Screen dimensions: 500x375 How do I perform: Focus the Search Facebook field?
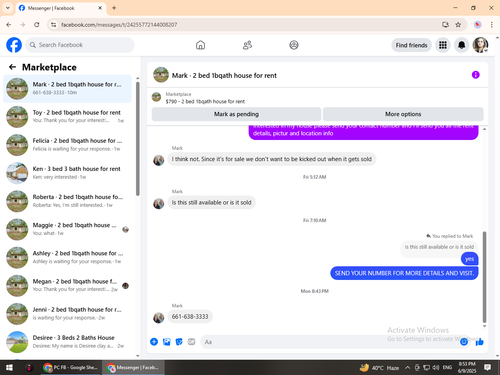[x=80, y=45]
